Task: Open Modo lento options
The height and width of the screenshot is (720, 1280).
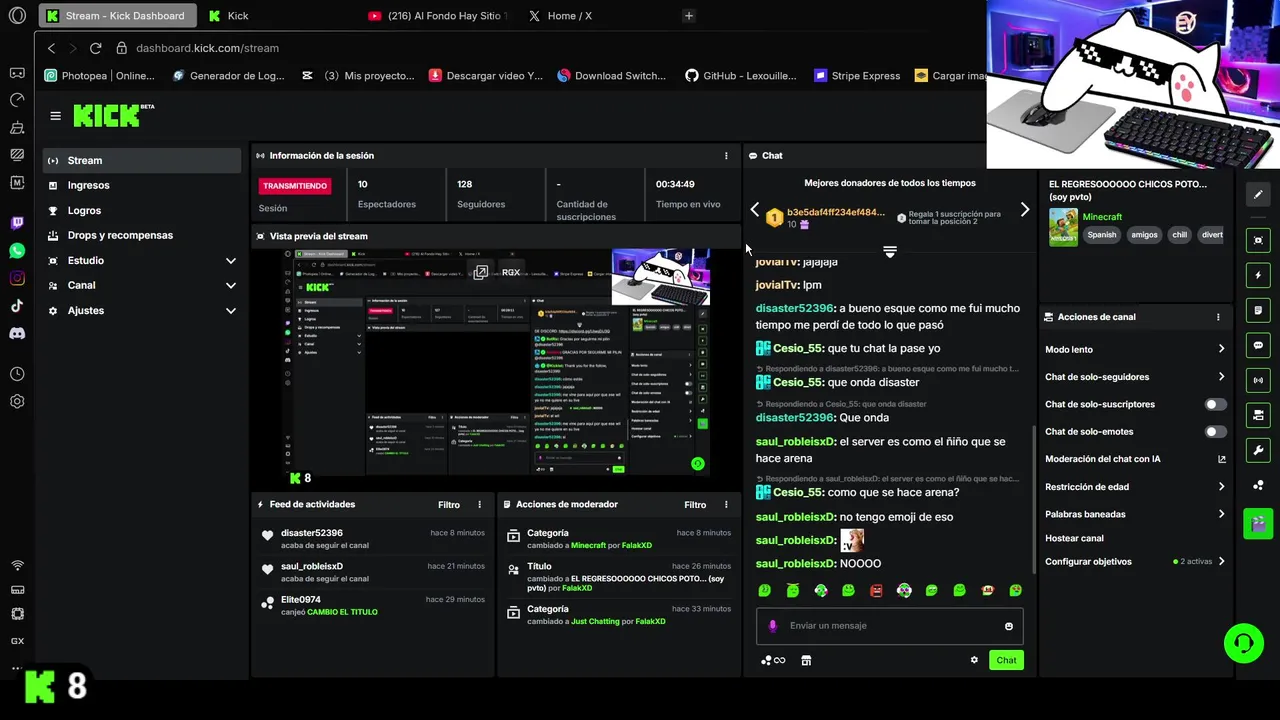Action: pos(1135,349)
